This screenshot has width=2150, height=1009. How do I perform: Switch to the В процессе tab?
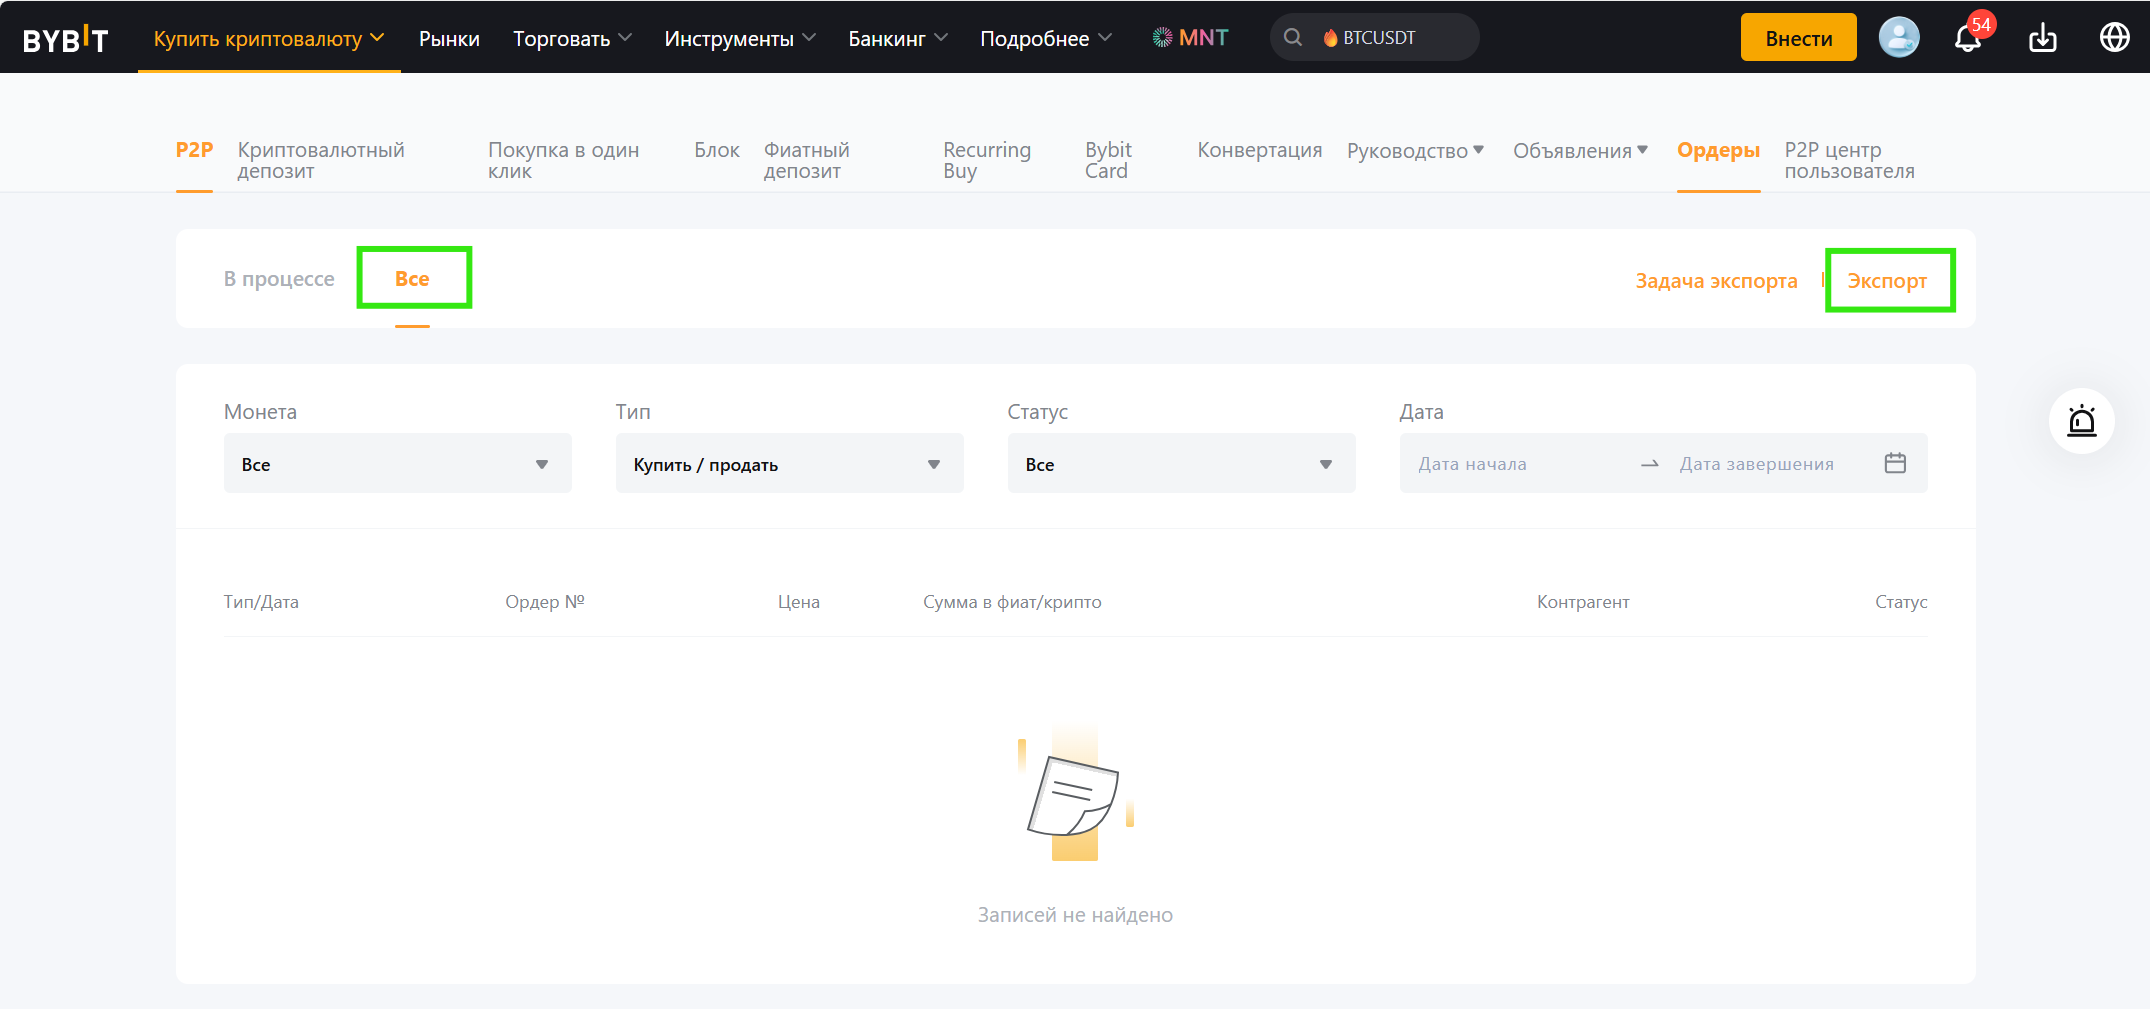click(279, 279)
